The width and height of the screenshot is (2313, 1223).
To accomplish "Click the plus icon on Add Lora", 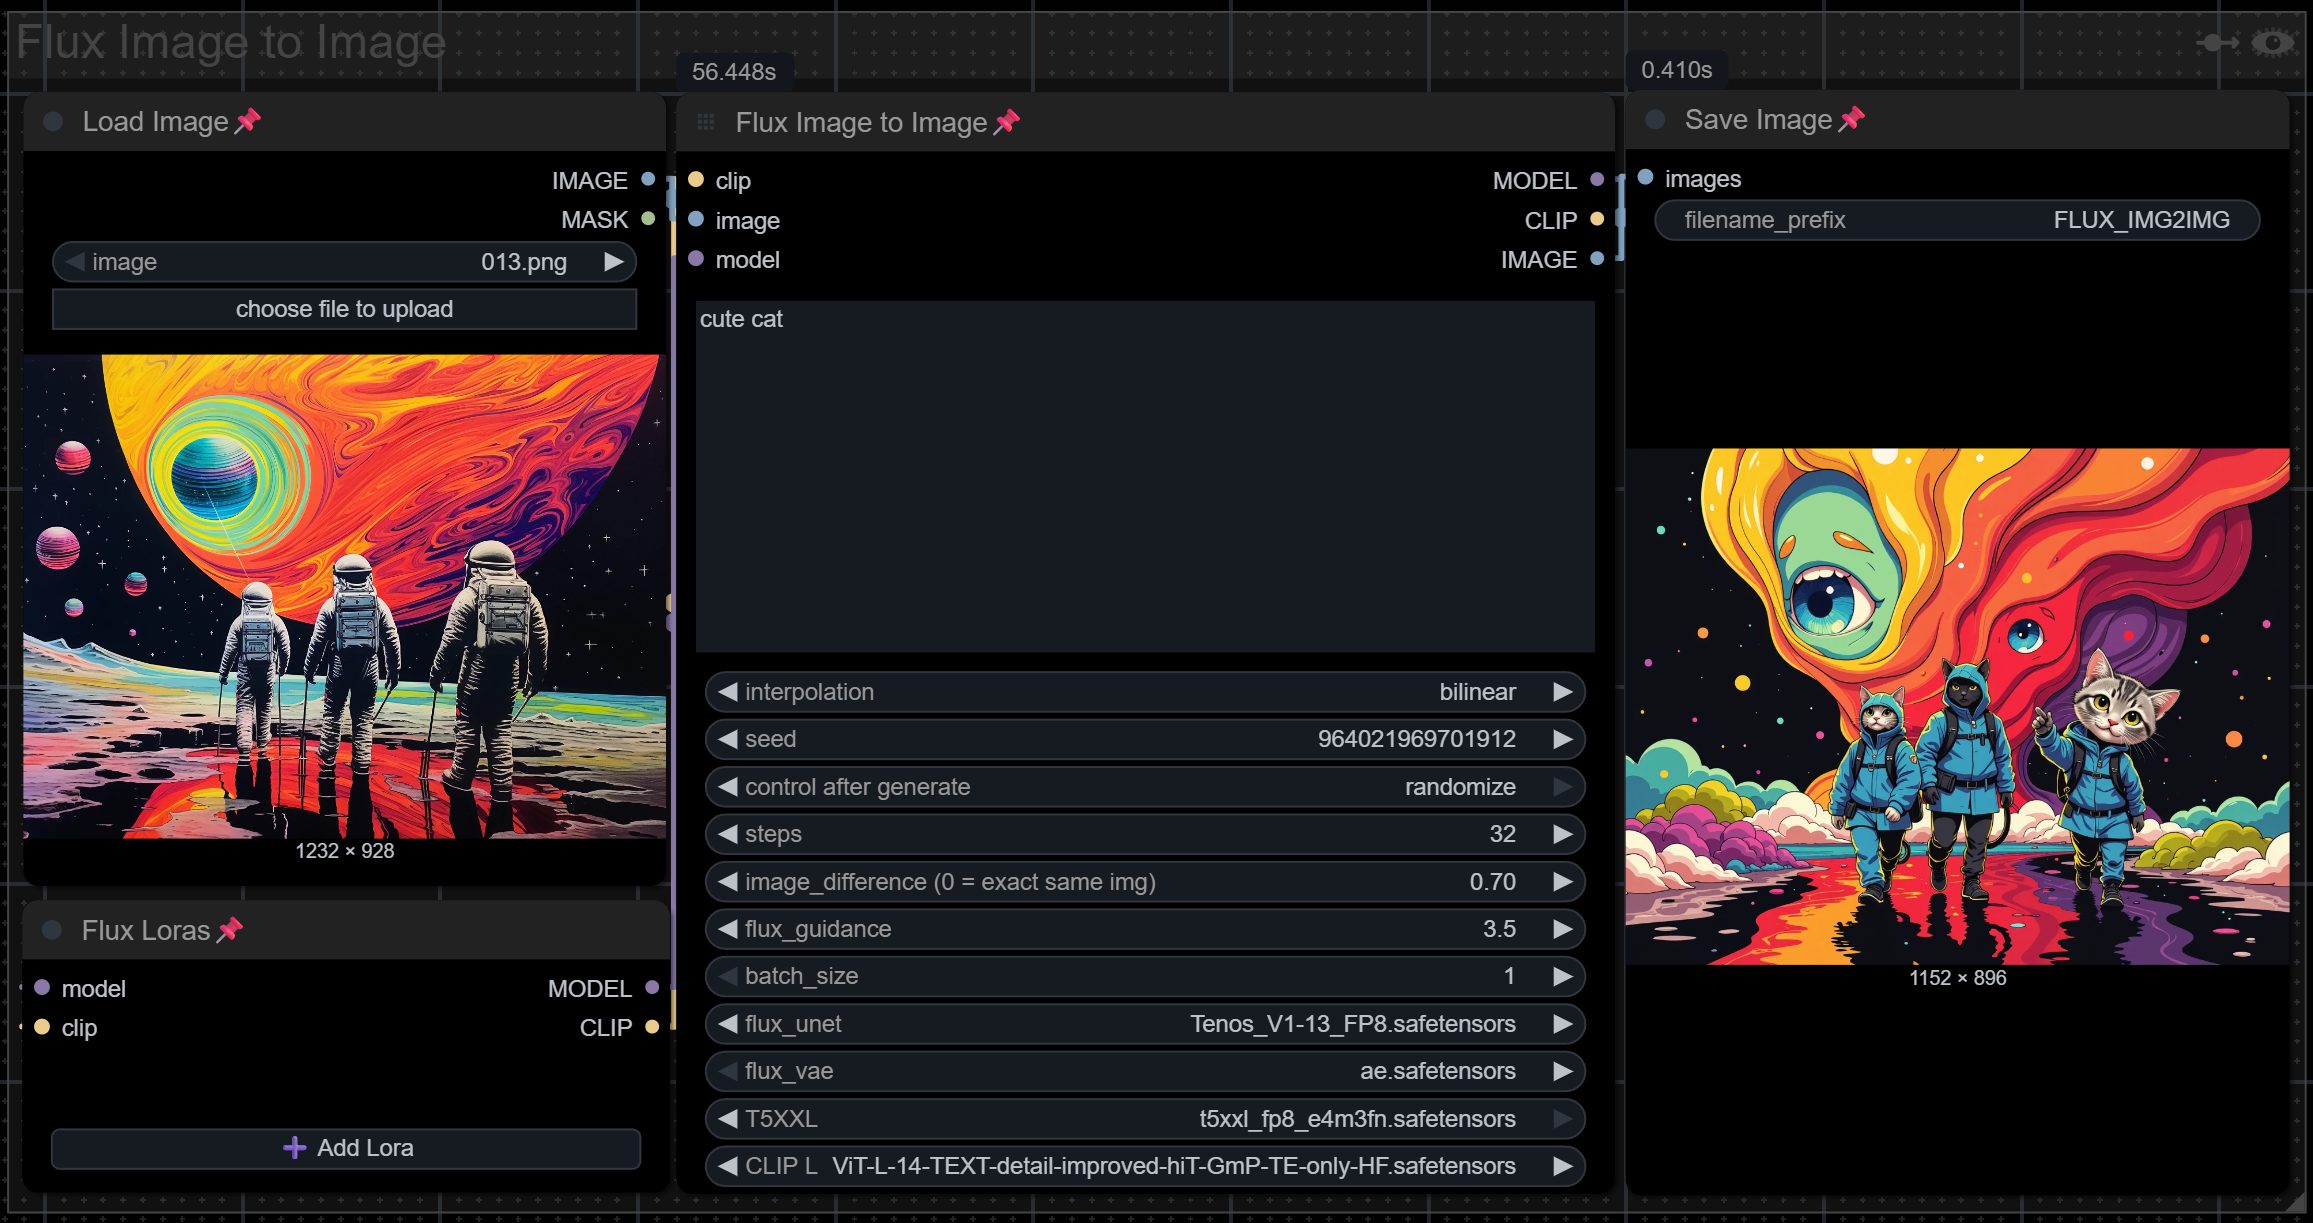I will (x=294, y=1148).
